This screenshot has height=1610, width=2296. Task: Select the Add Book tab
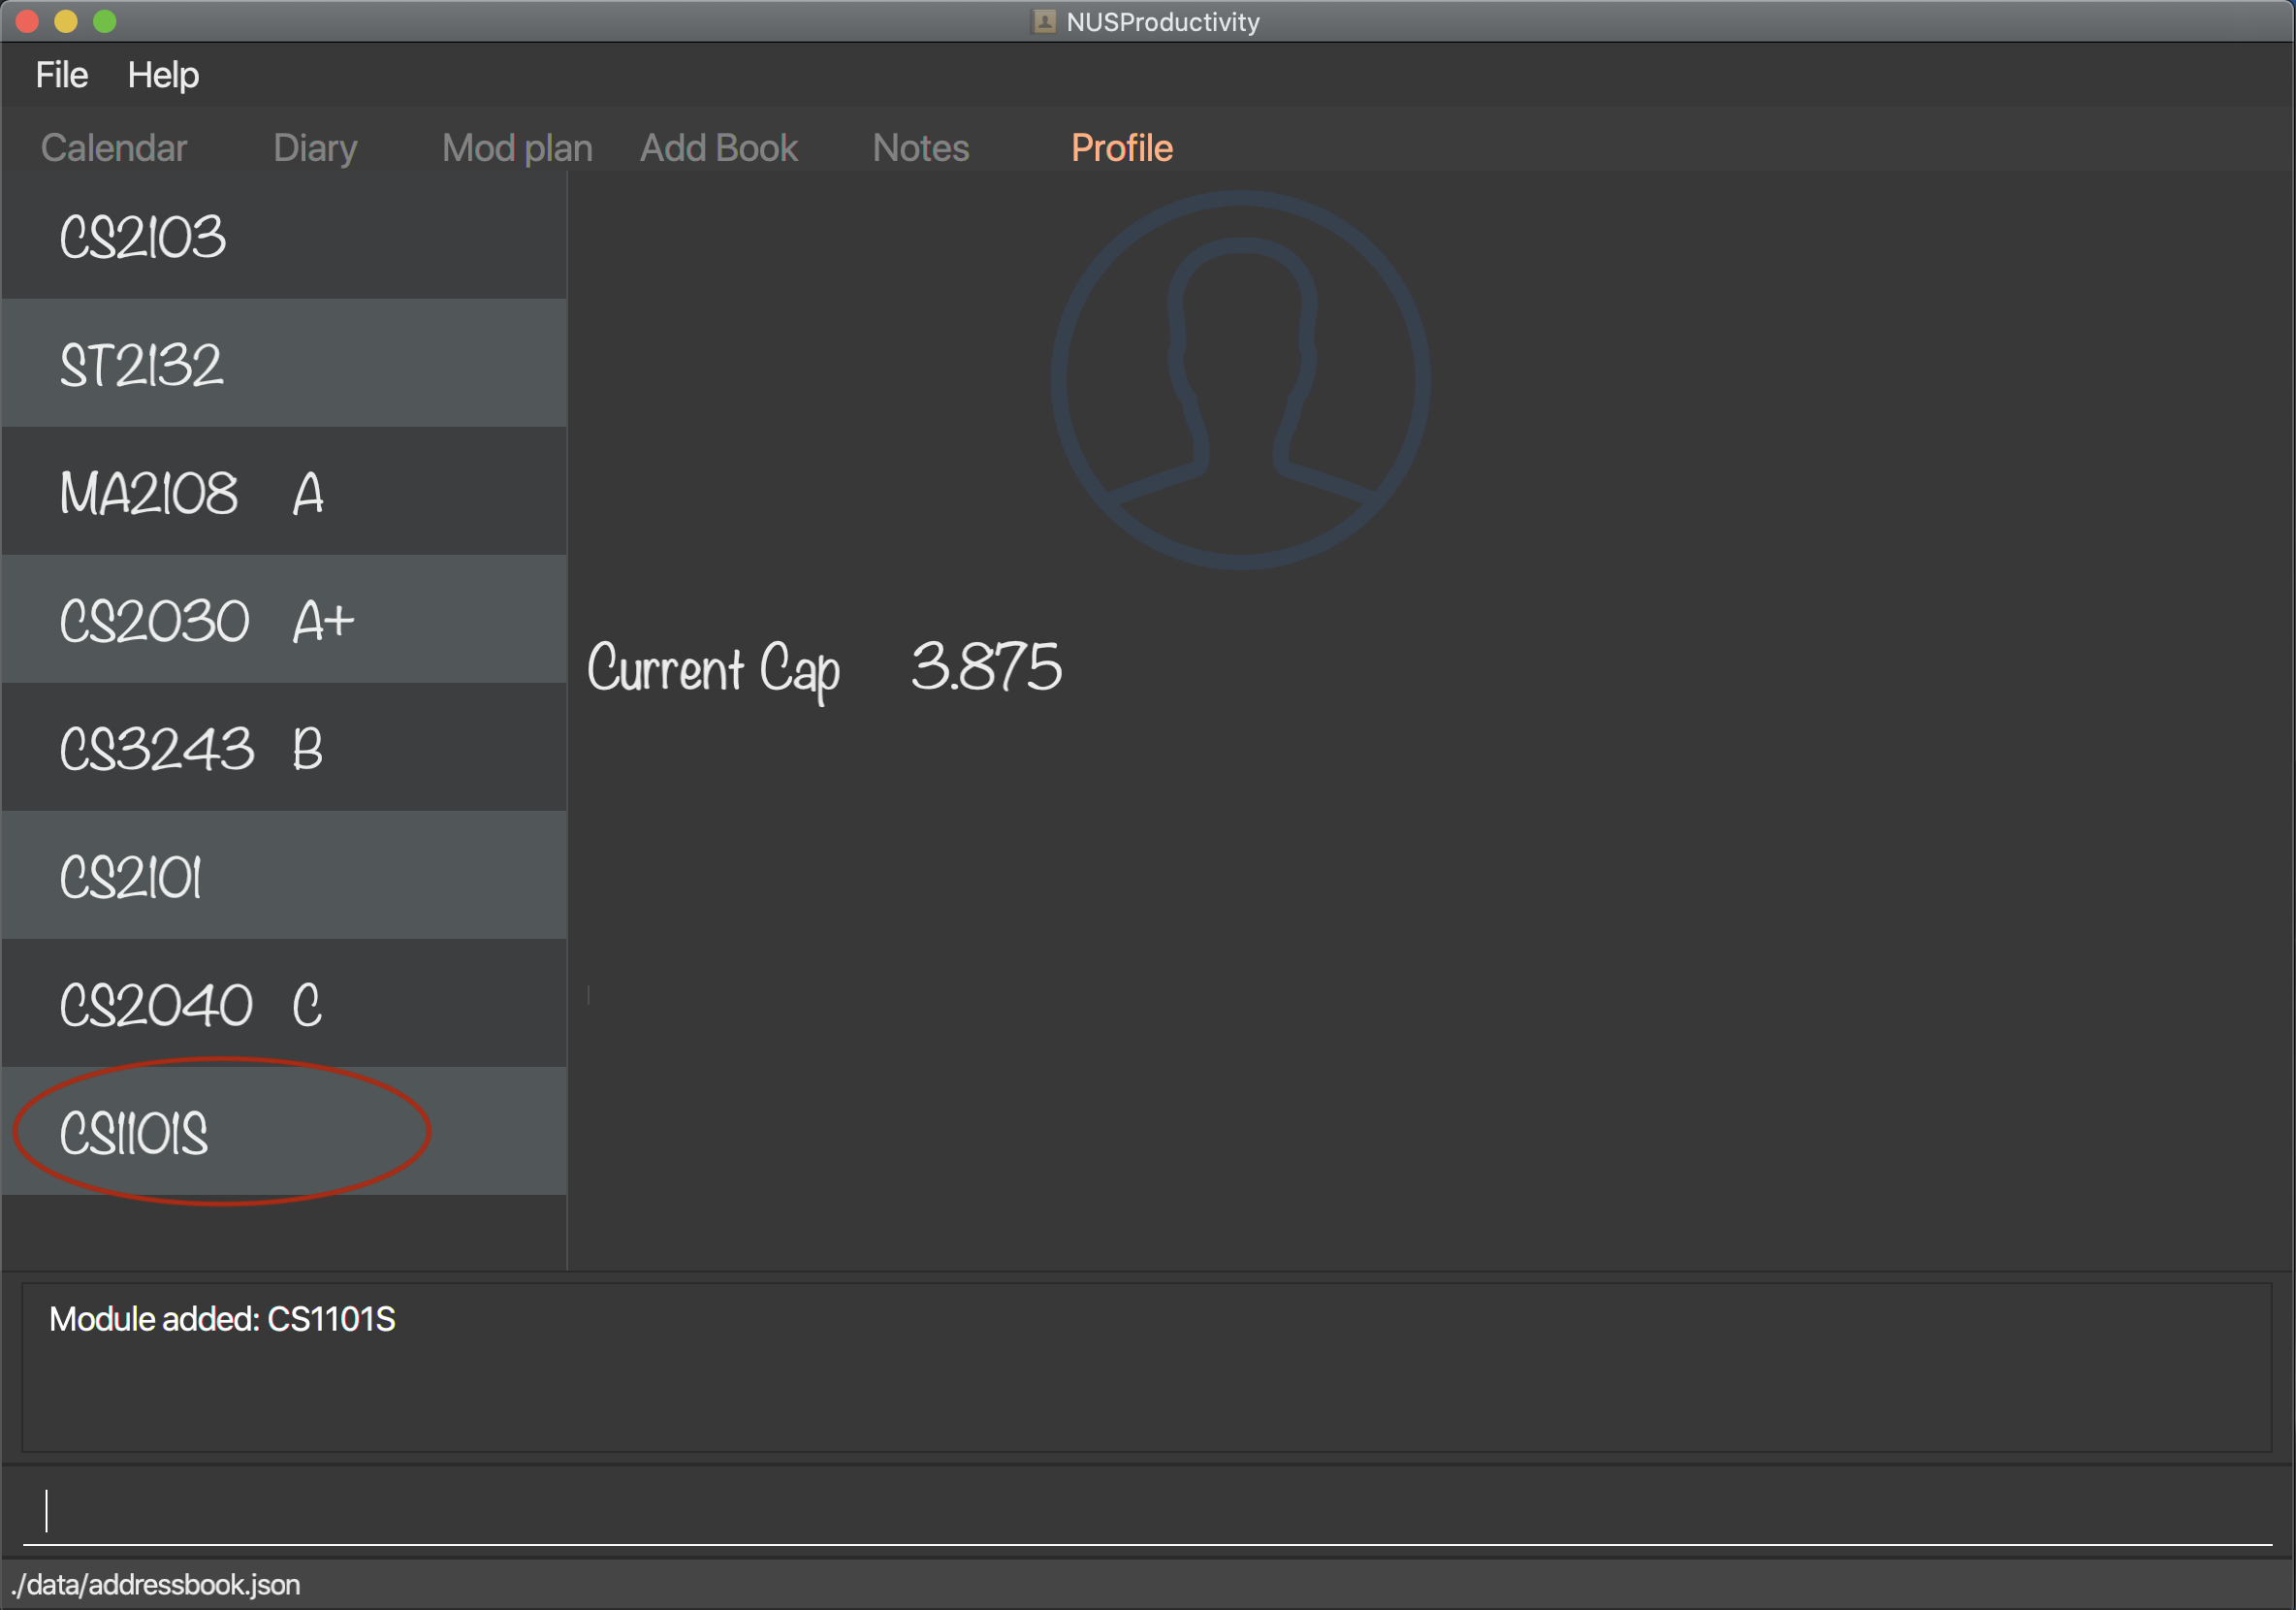pos(720,148)
